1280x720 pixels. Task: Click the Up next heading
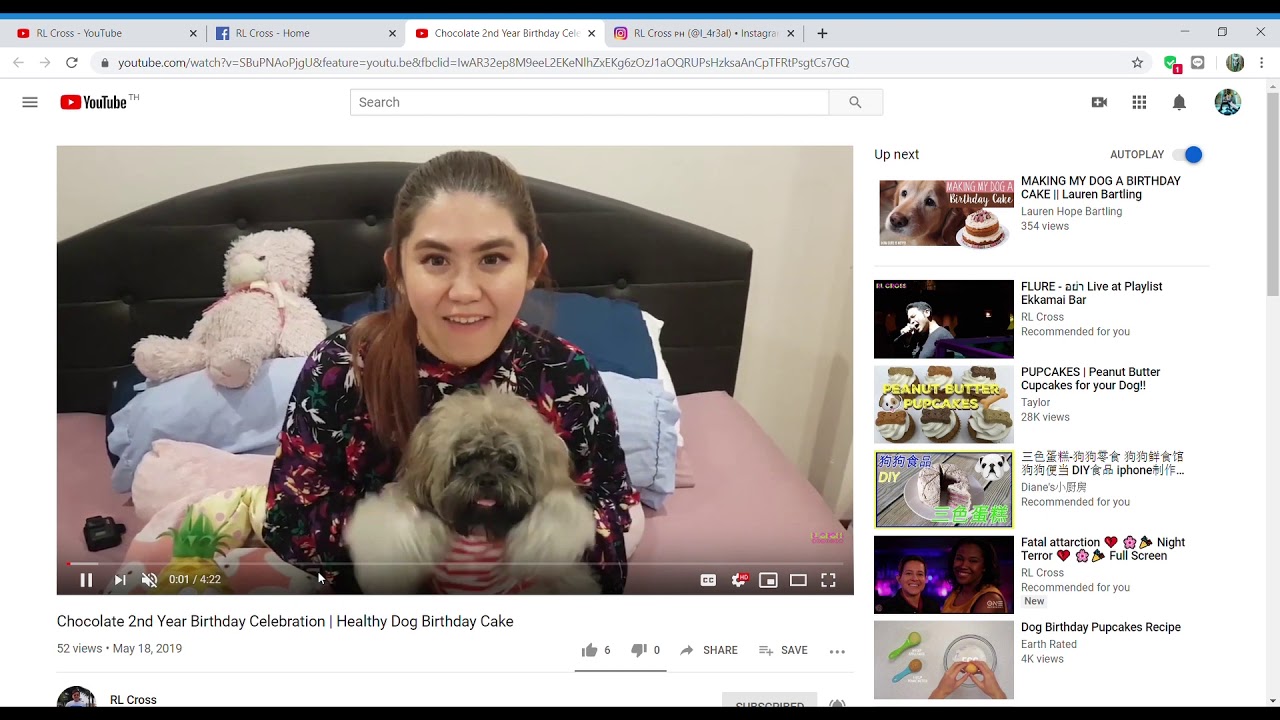[896, 155]
